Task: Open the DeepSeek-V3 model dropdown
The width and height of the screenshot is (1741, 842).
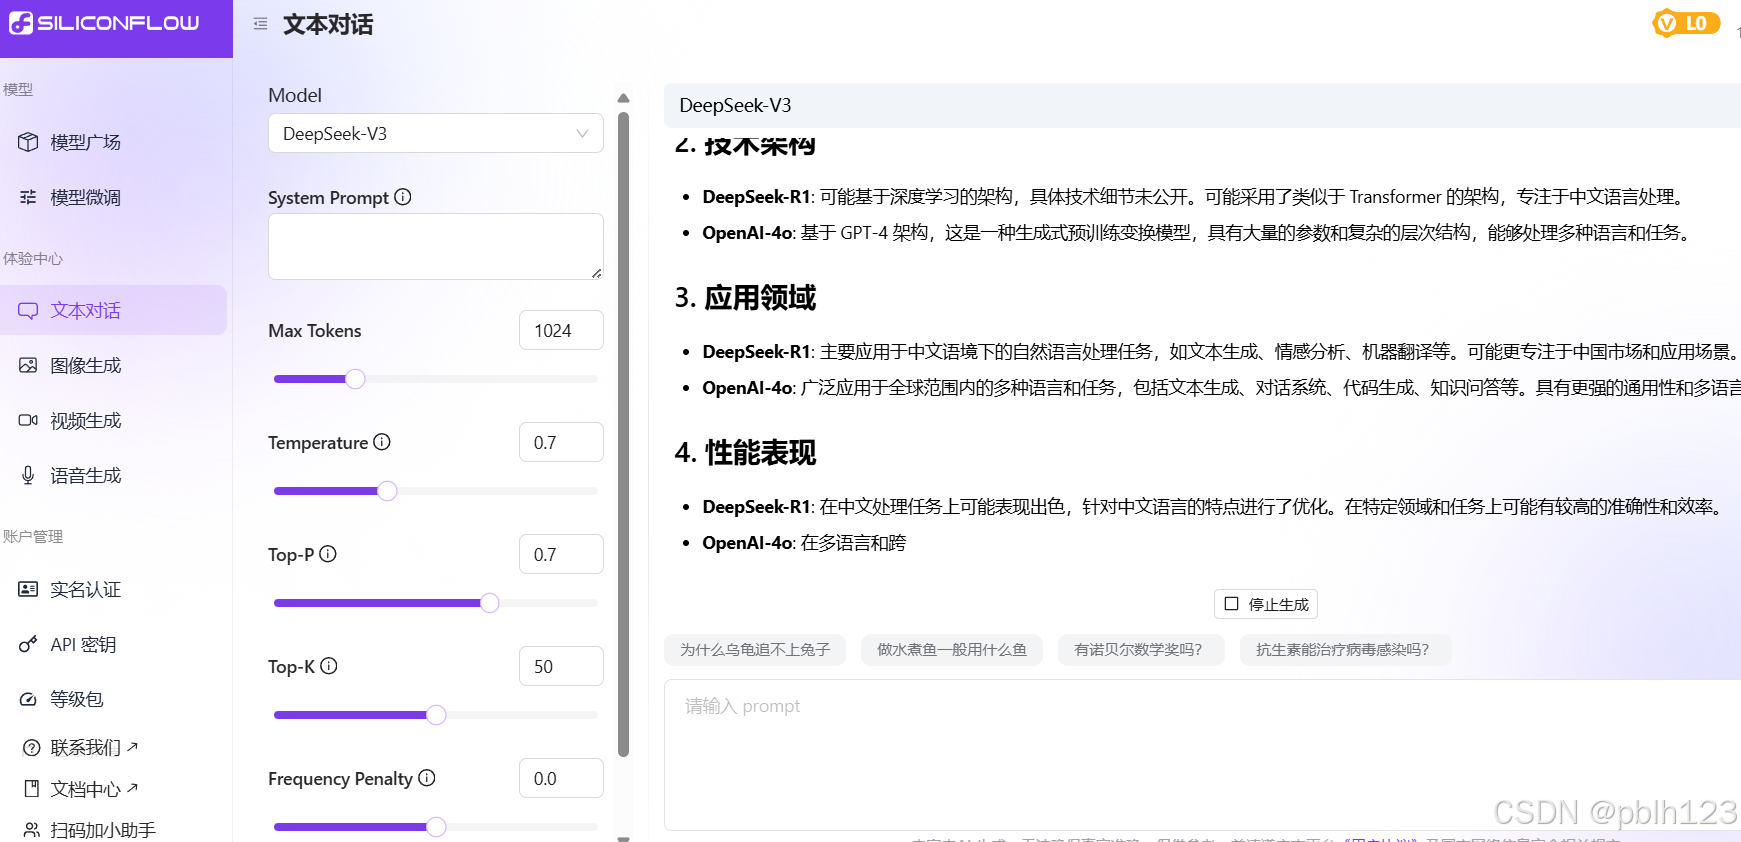Action: pos(436,133)
